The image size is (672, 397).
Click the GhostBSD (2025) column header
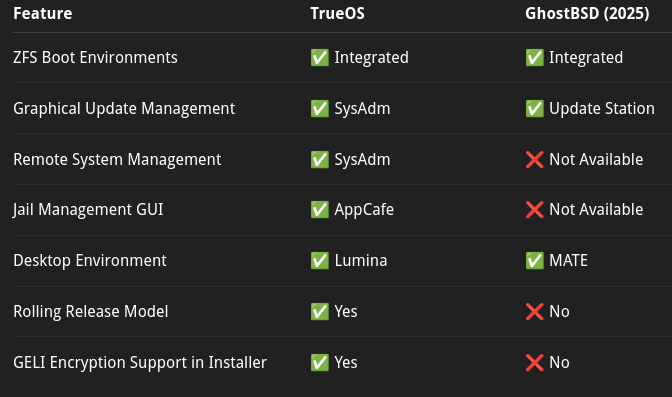pos(587,14)
